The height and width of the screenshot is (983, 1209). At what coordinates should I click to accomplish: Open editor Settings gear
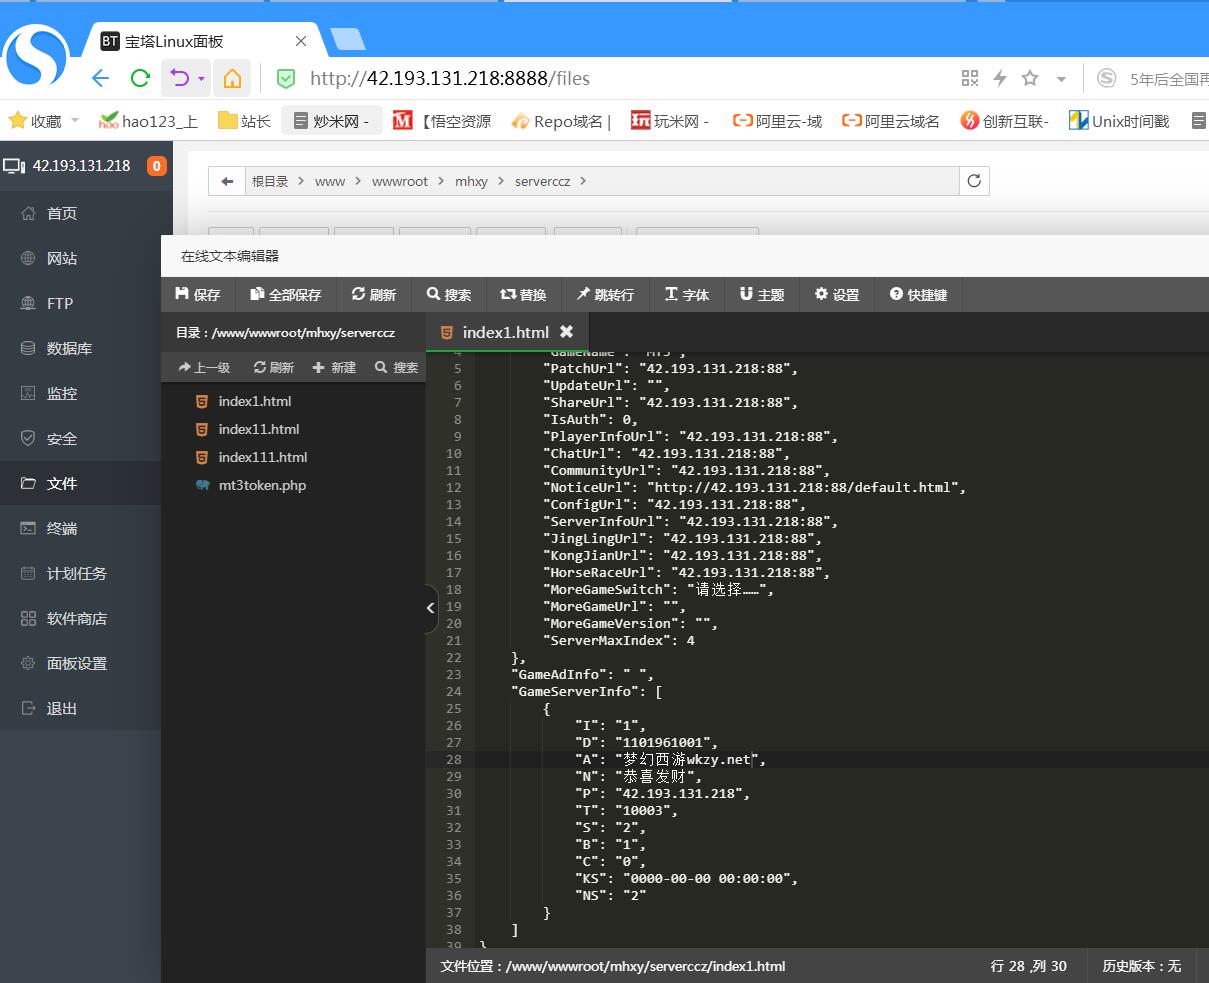pyautogui.click(x=837, y=295)
